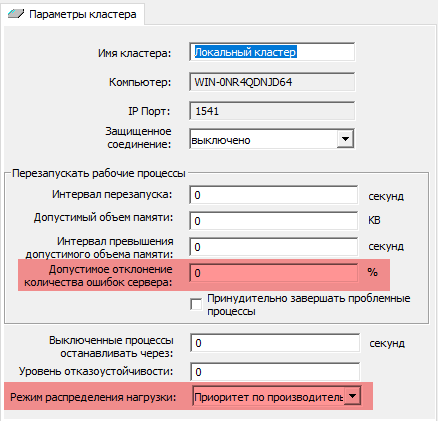Open the Параметры кластера tab
Image resolution: width=438 pixels, height=421 pixels.
(x=72, y=14)
